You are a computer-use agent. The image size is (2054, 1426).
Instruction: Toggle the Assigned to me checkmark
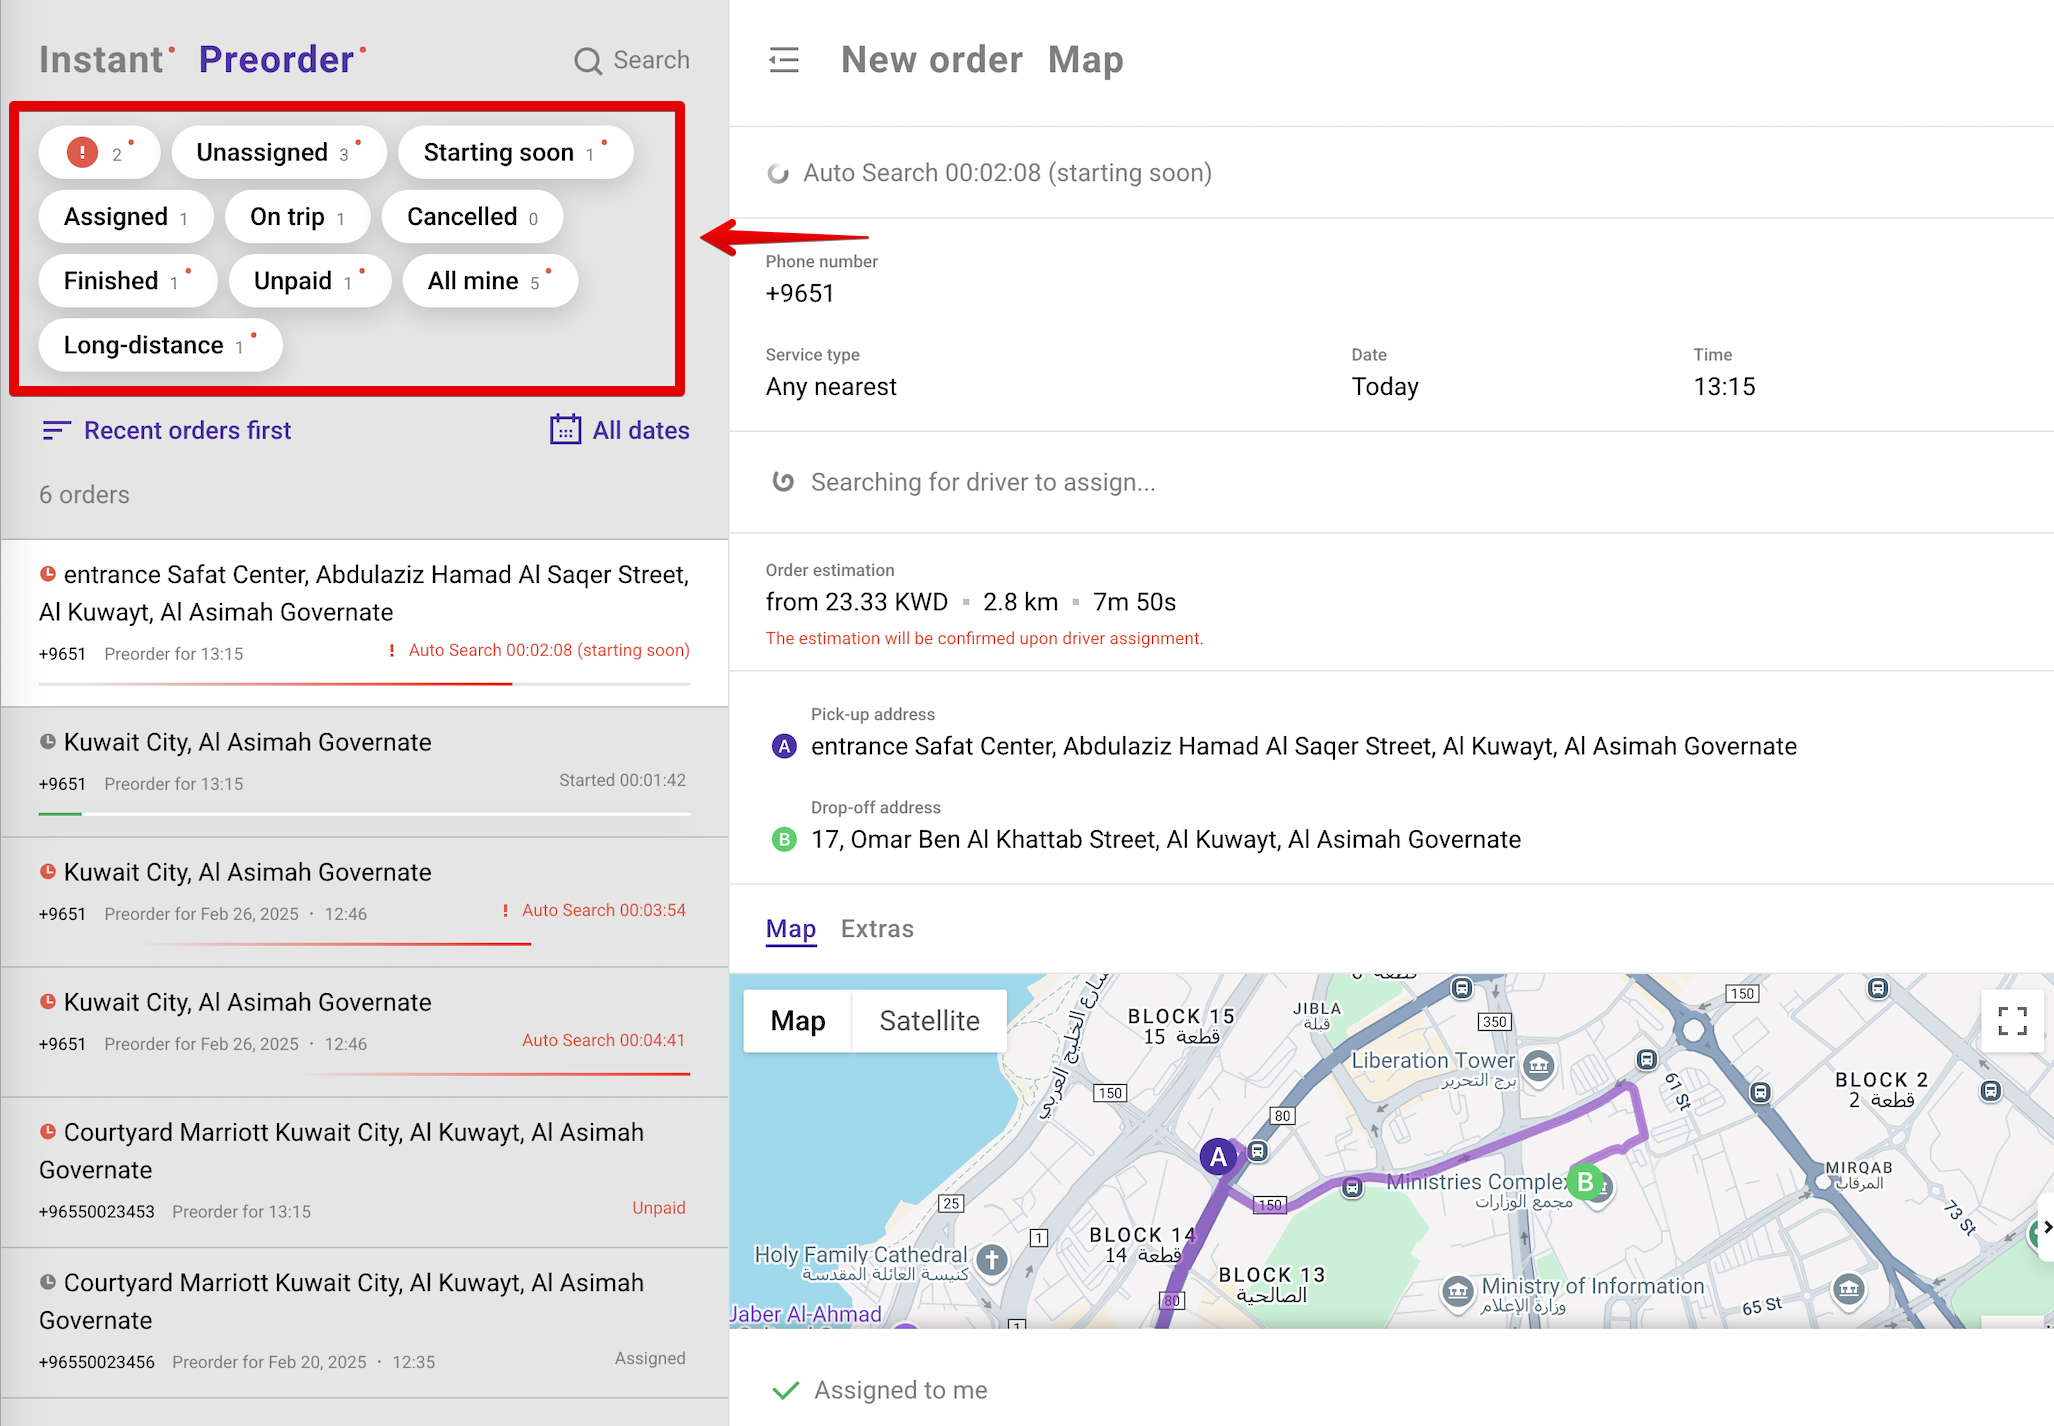click(786, 1390)
